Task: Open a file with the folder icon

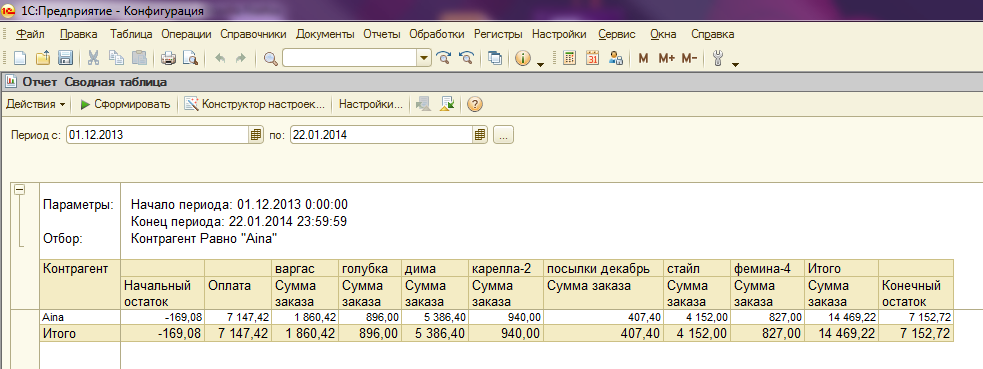Action: tap(43, 58)
